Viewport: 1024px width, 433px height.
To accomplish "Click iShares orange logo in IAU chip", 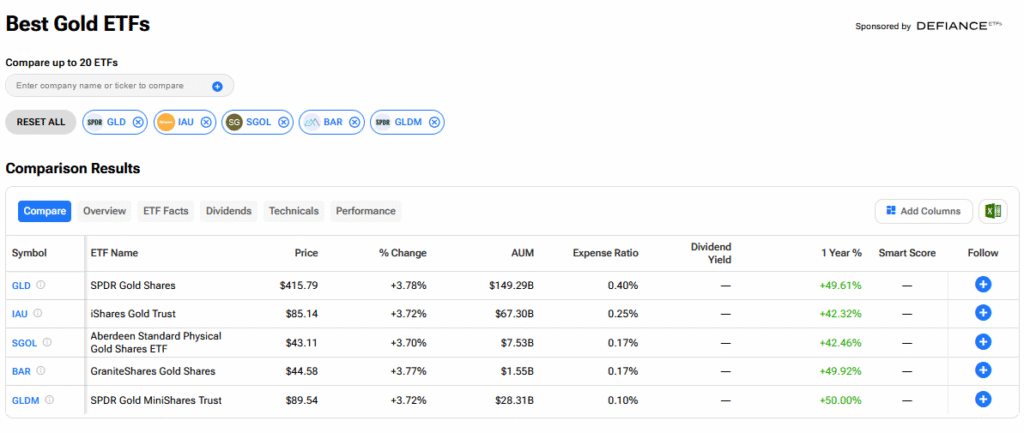I will [166, 122].
